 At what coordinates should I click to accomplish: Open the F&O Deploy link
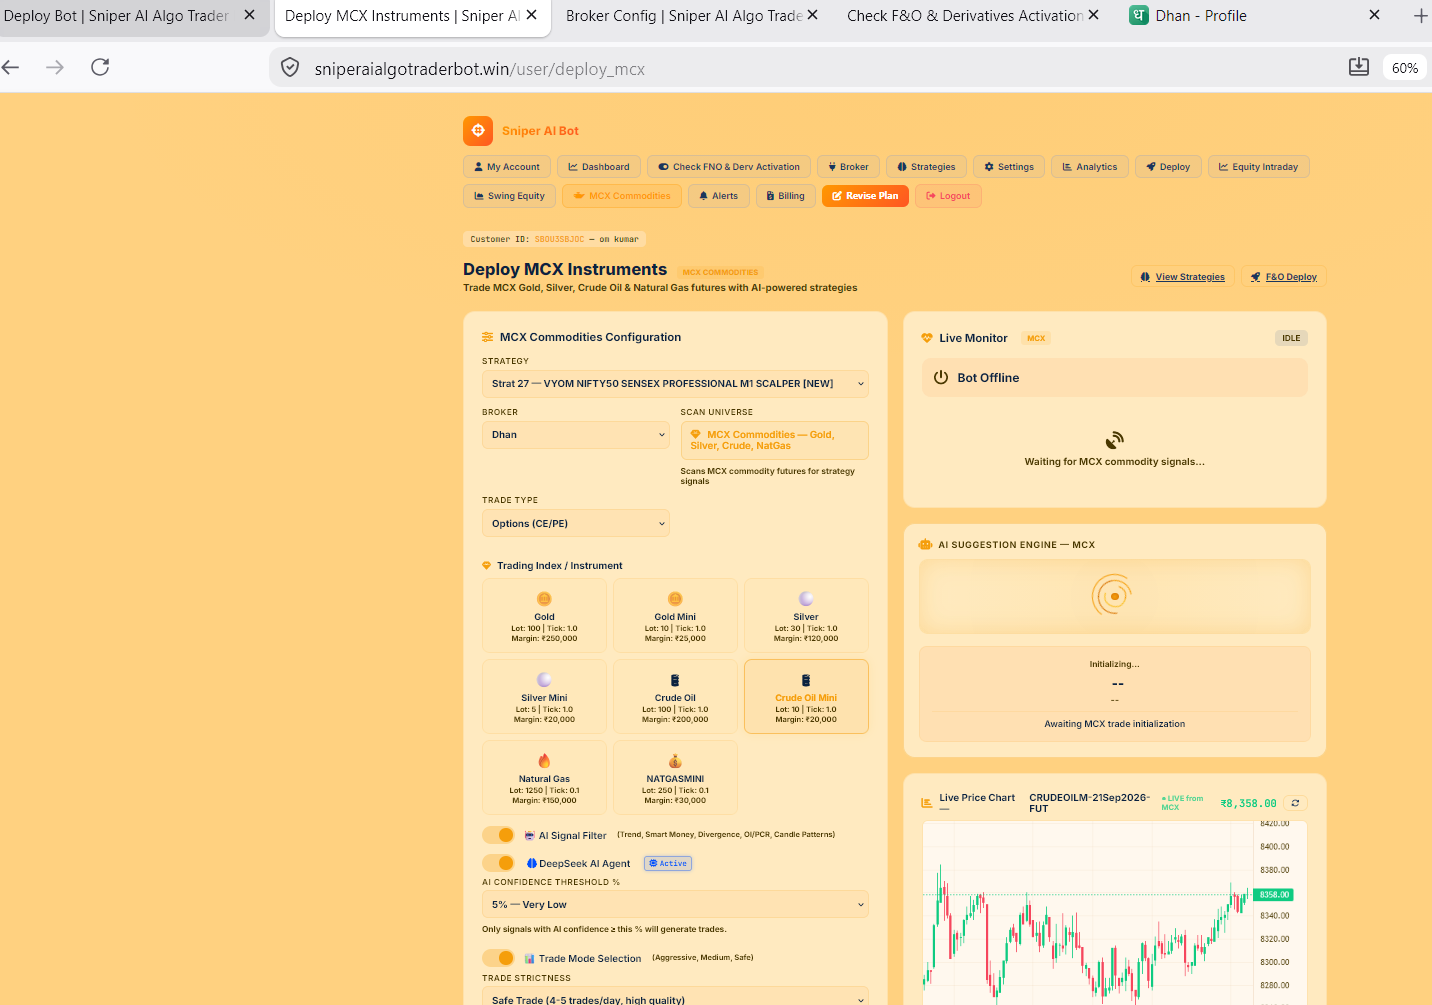pyautogui.click(x=1283, y=277)
